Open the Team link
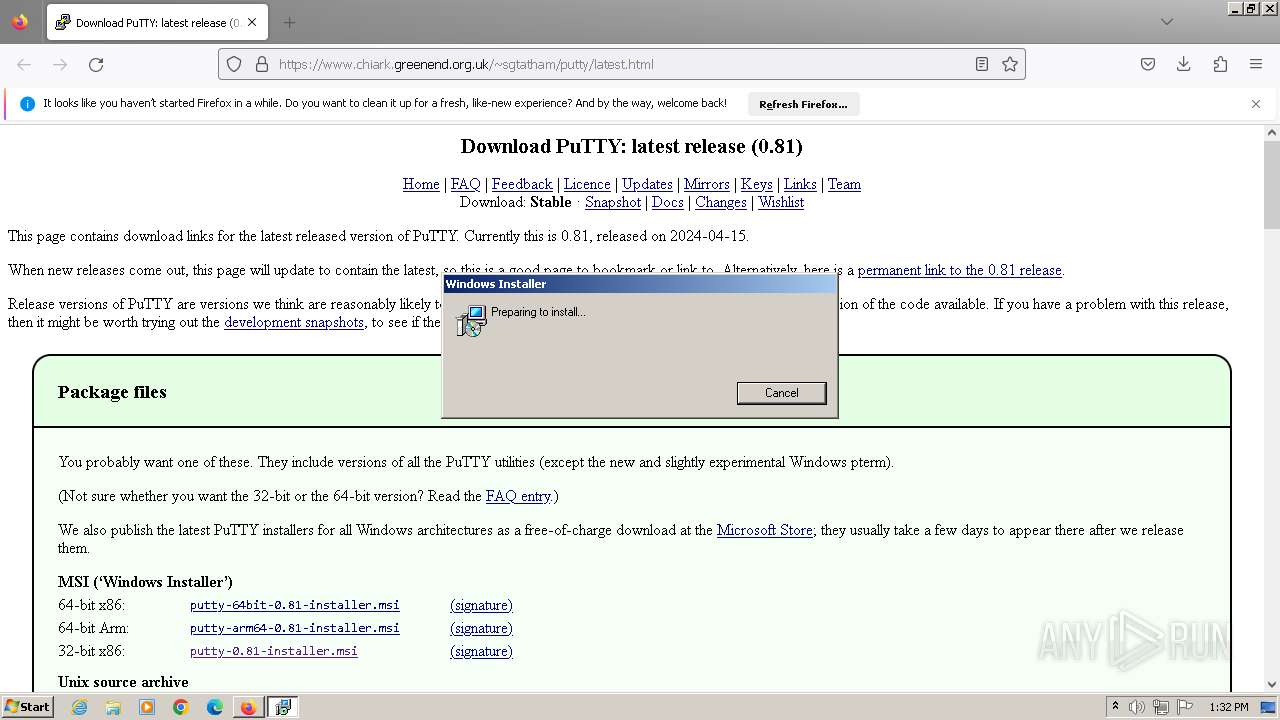The width and height of the screenshot is (1280, 720). pyautogui.click(x=844, y=184)
